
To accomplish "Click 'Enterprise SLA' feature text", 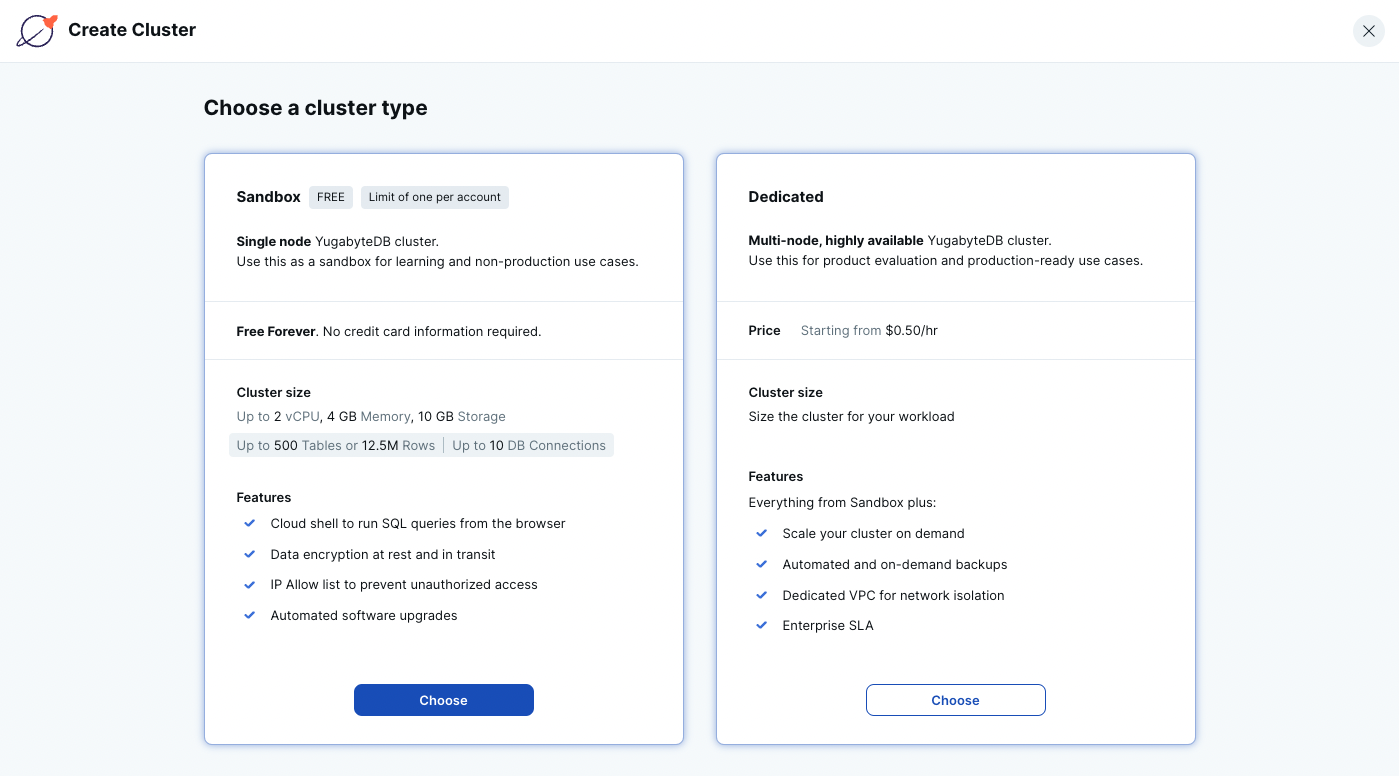I will coord(828,625).
